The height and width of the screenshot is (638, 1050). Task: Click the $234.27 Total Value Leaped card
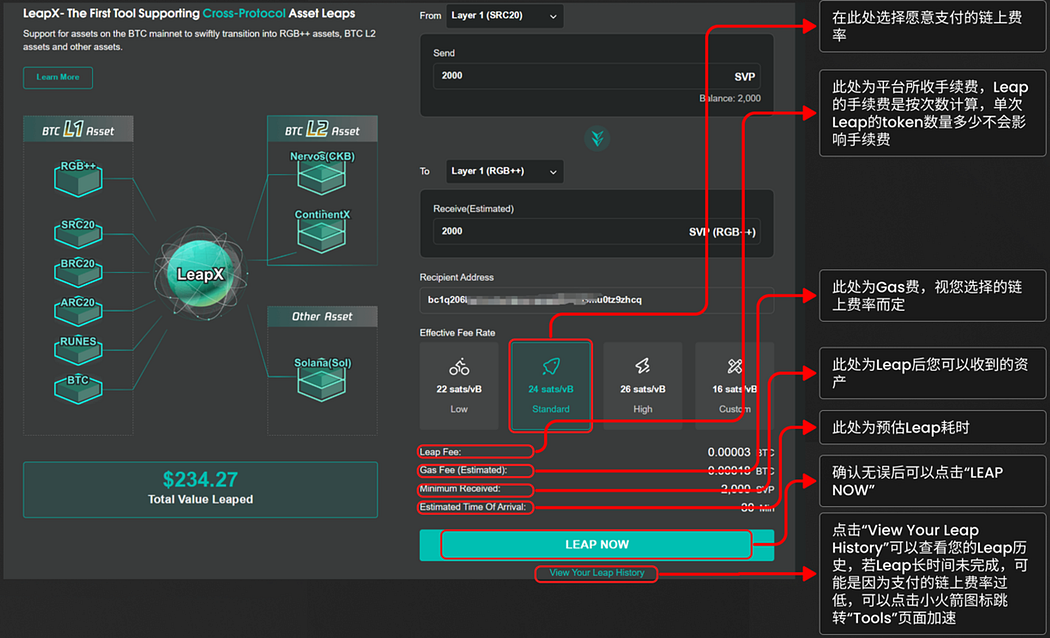tap(200, 489)
